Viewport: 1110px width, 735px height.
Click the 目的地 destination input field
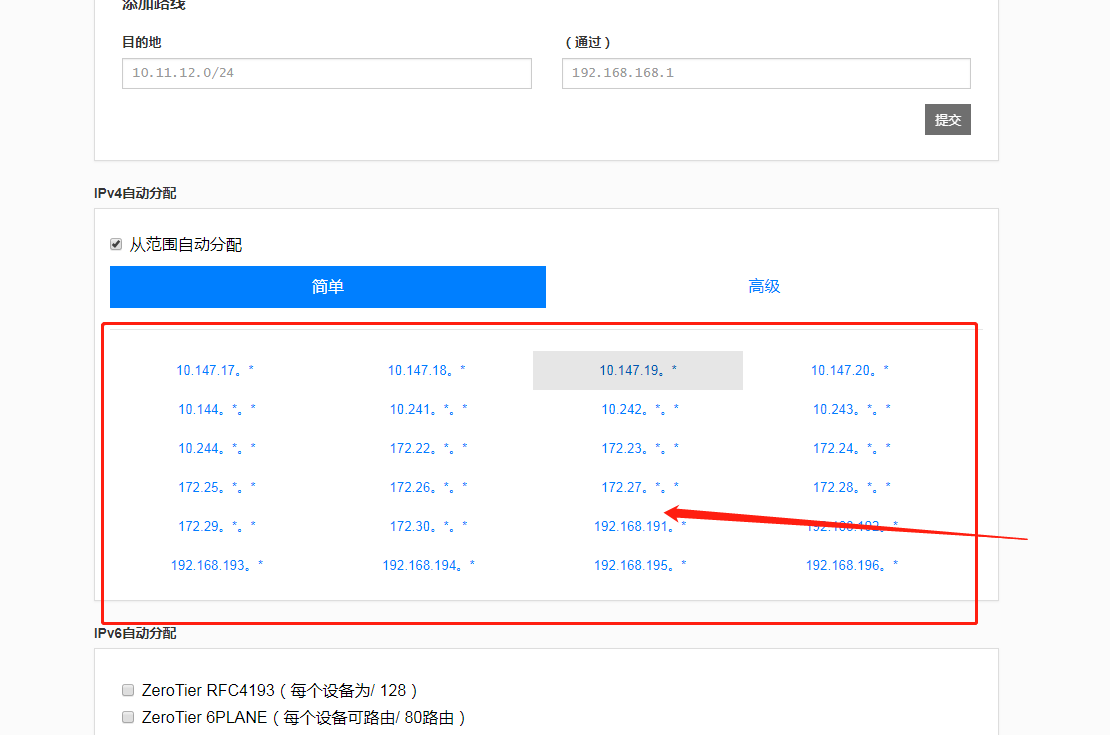(326, 73)
